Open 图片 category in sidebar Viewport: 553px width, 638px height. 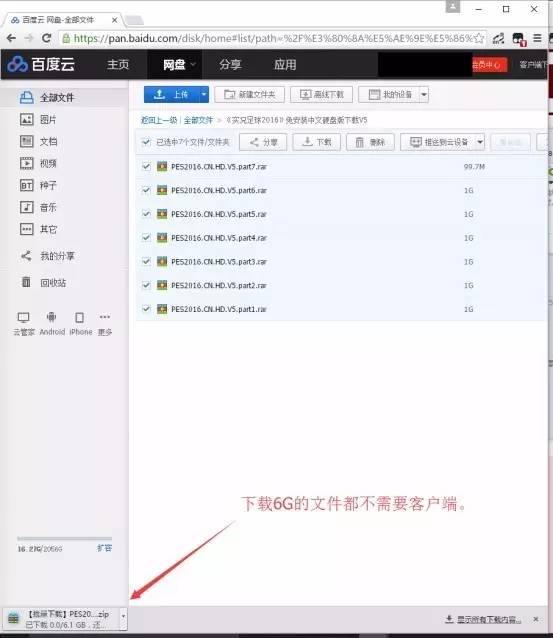click(x=38, y=119)
